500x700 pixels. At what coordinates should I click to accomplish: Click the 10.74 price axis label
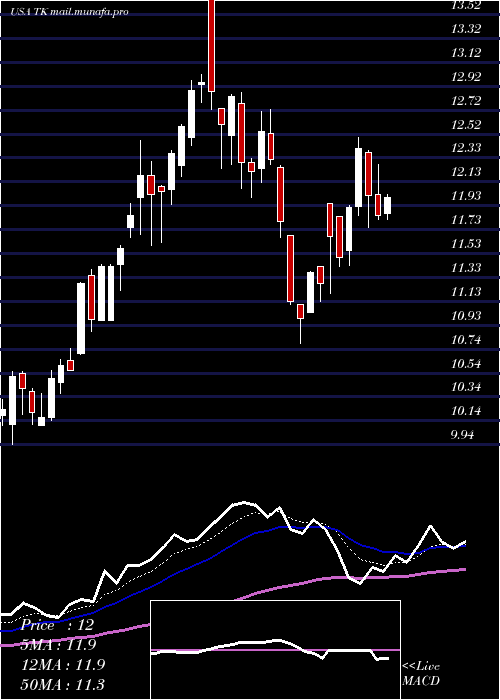click(x=466, y=340)
